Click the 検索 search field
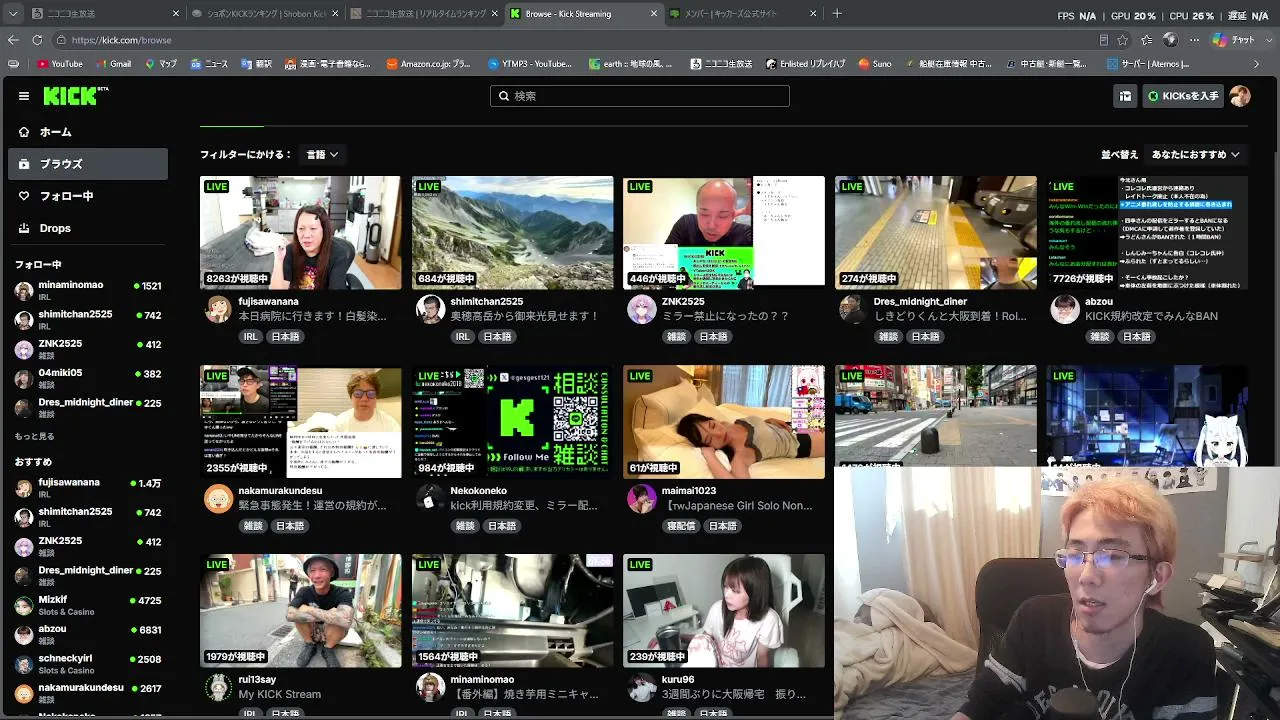Viewport: 1280px width, 720px height. [640, 96]
